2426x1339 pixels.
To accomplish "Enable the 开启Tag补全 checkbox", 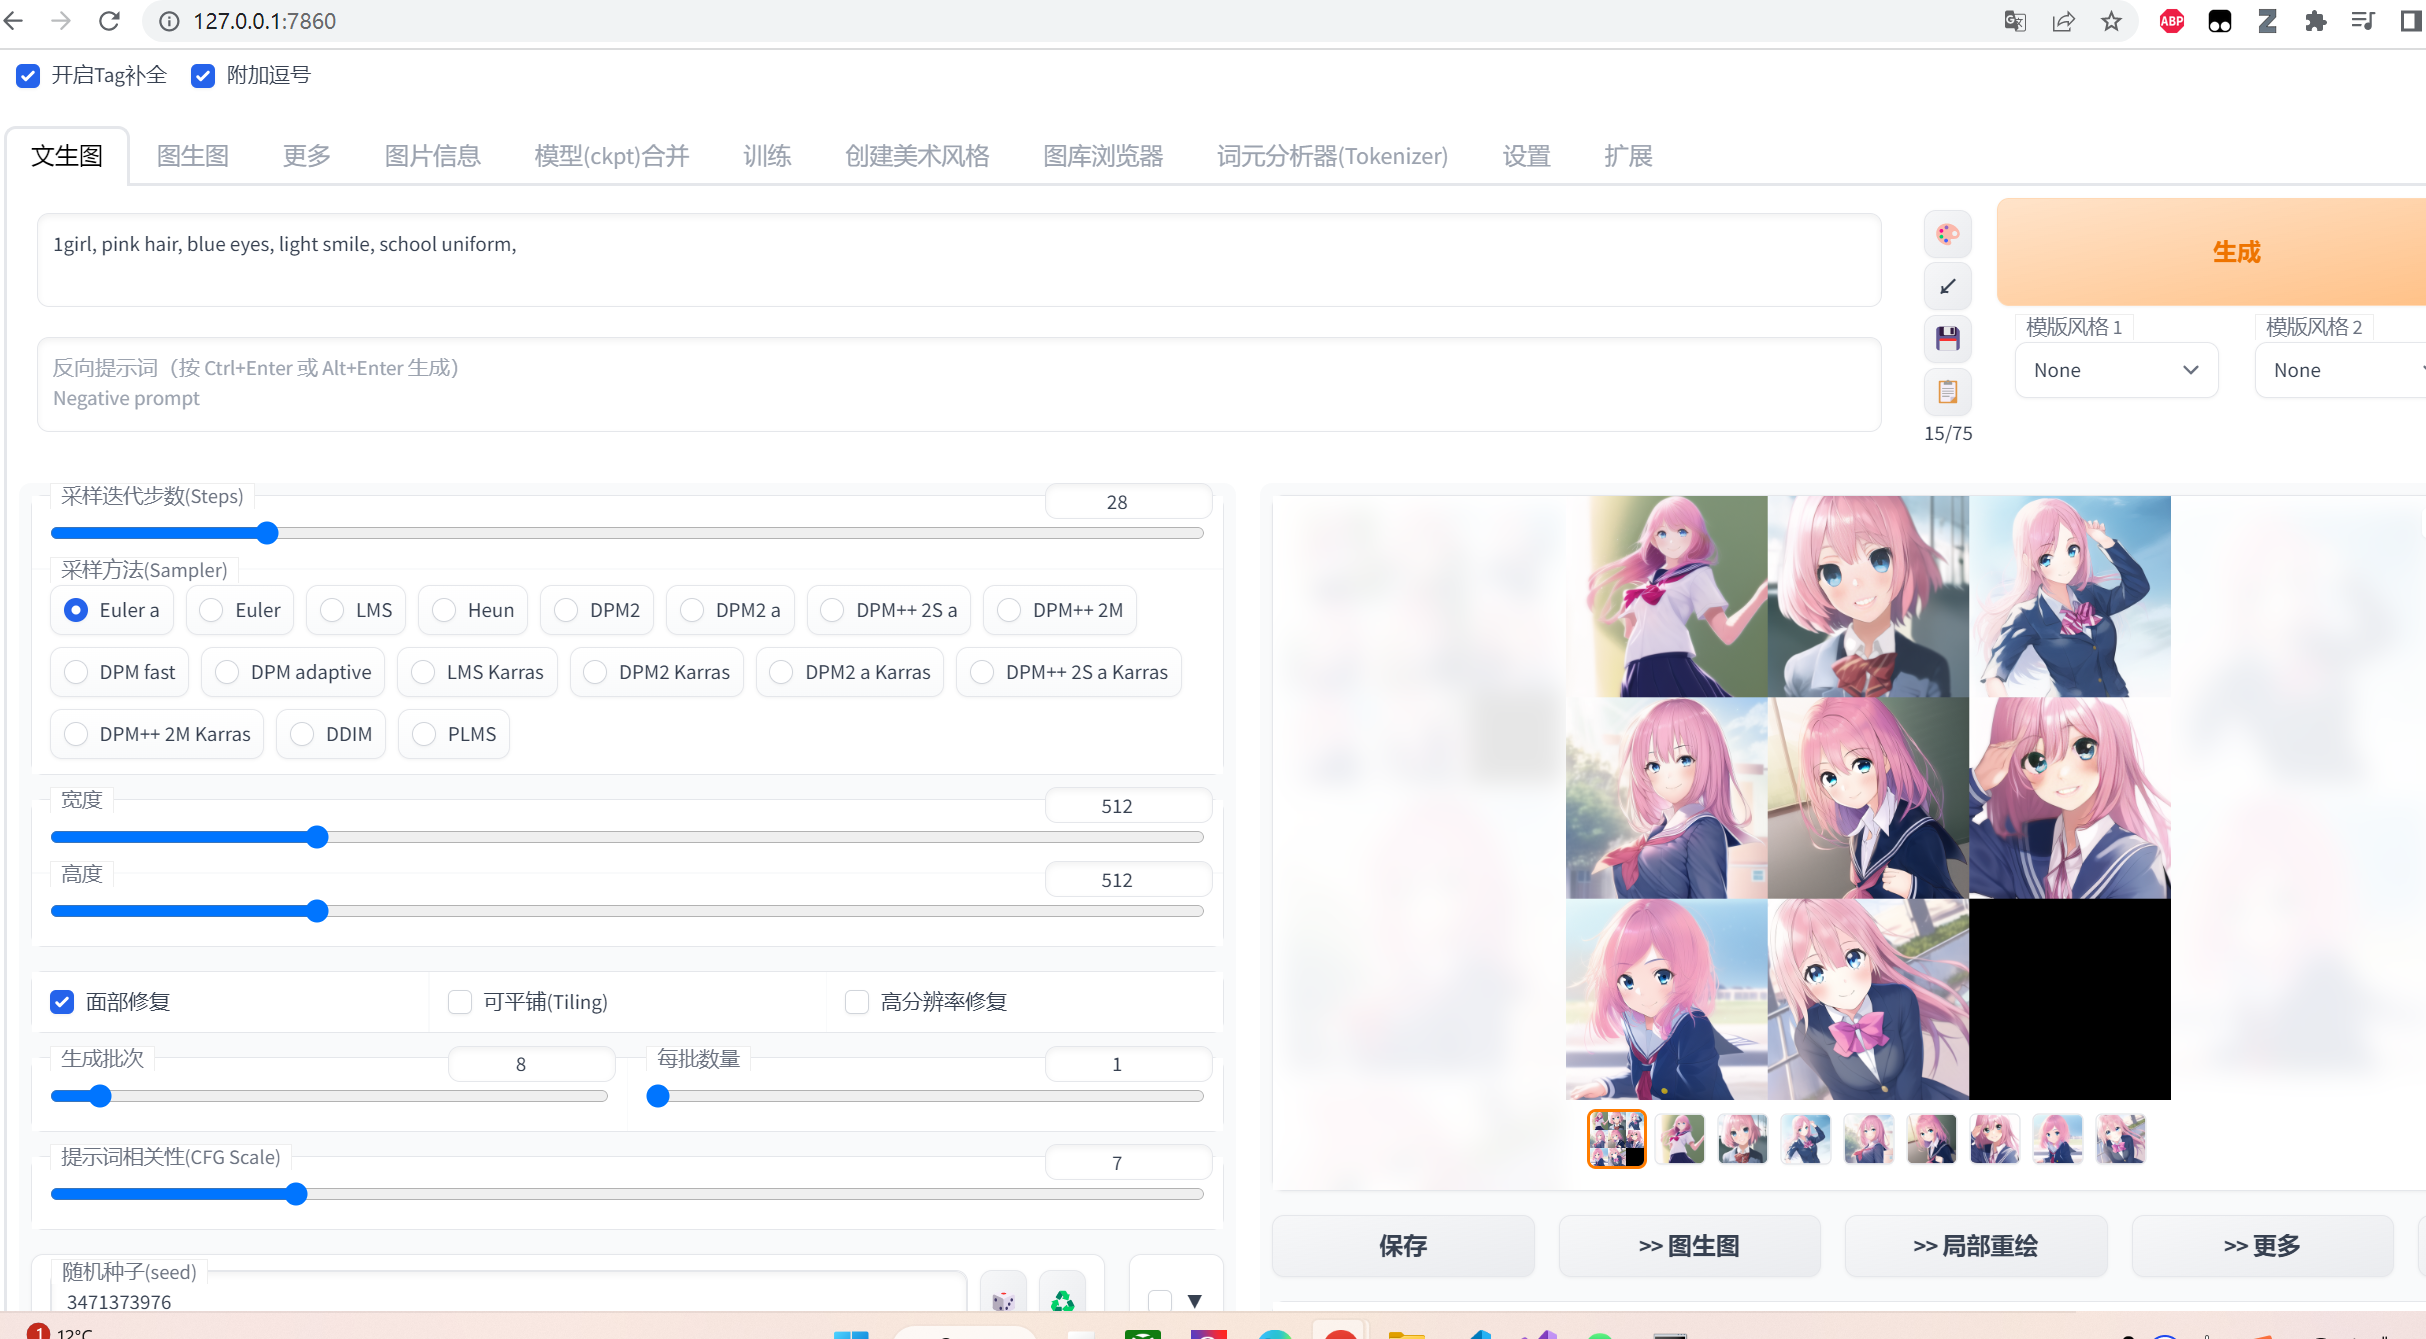I will point(28,76).
